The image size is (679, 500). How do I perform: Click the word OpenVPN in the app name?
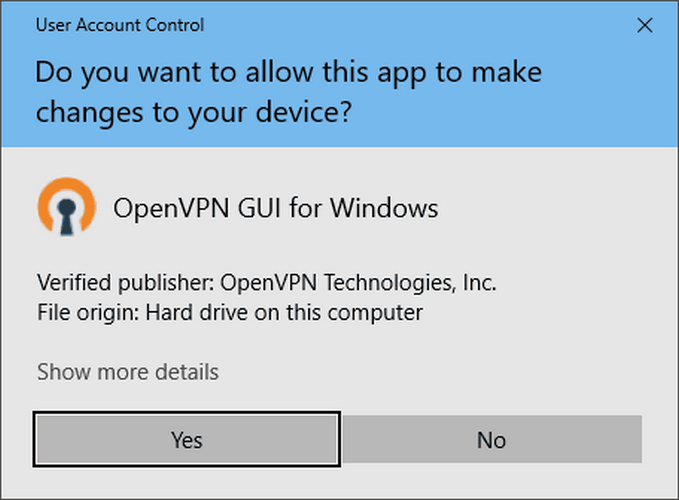point(171,208)
